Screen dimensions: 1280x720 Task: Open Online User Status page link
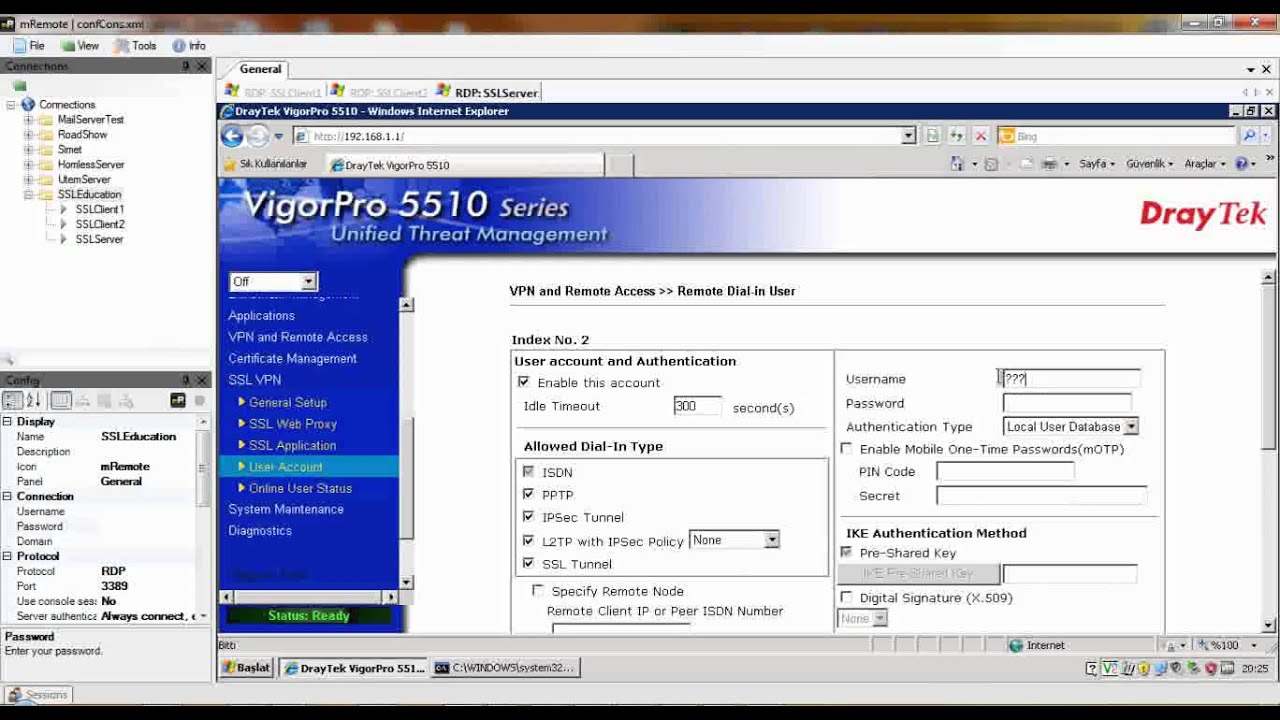tap(300, 488)
